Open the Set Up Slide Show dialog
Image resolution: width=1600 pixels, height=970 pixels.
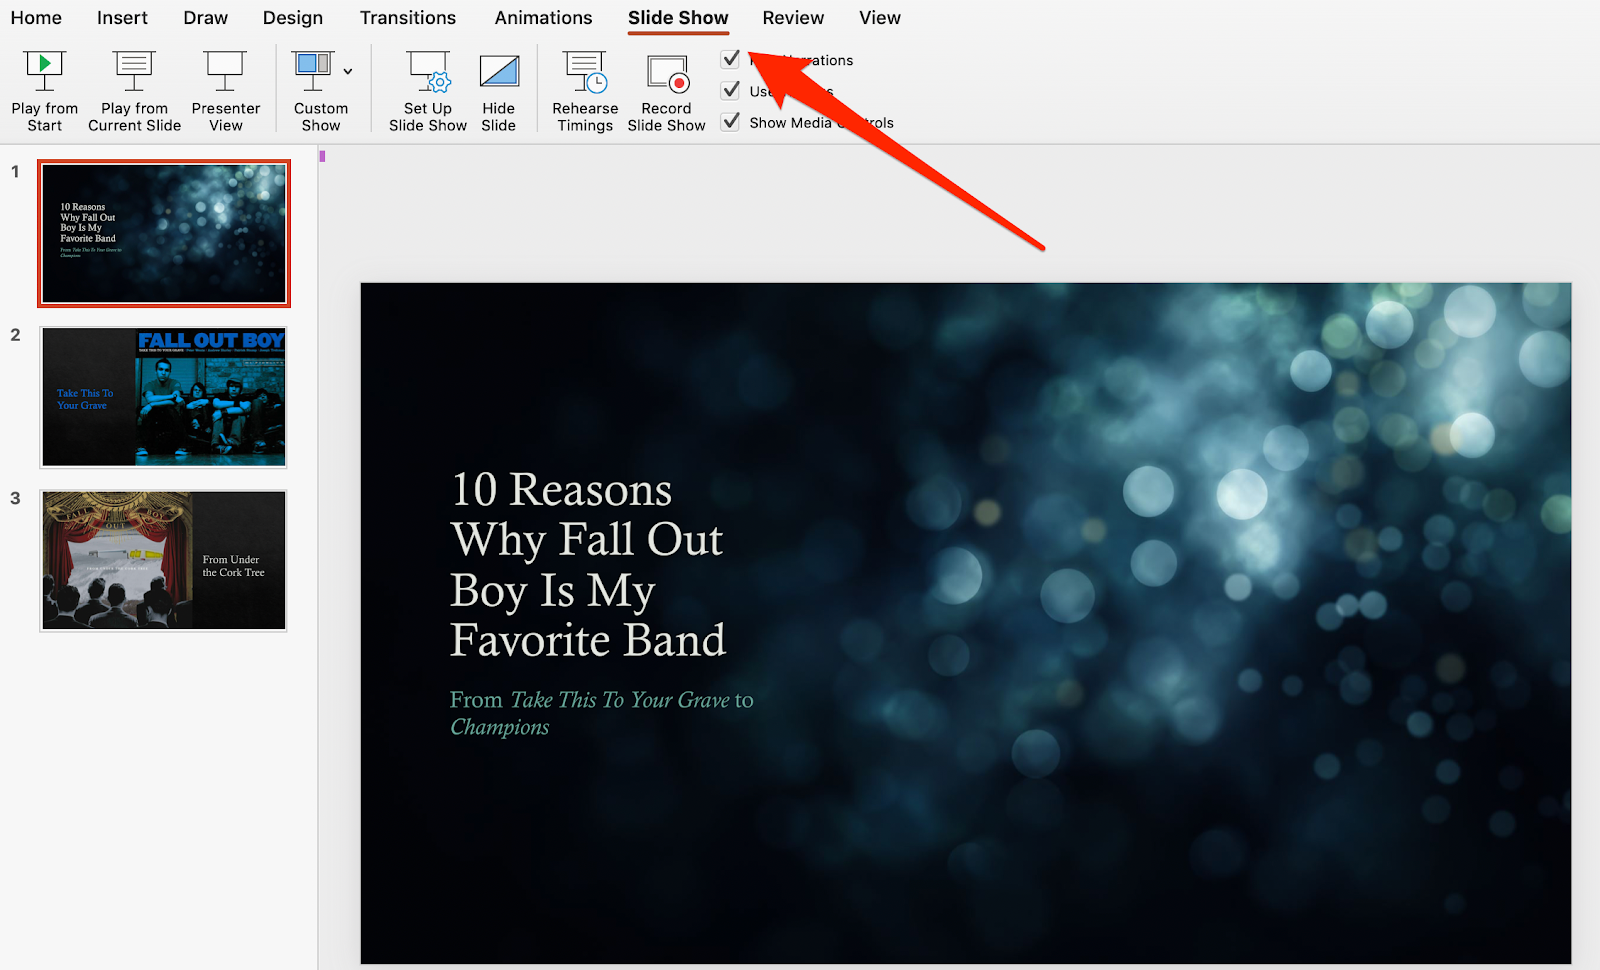(x=428, y=91)
